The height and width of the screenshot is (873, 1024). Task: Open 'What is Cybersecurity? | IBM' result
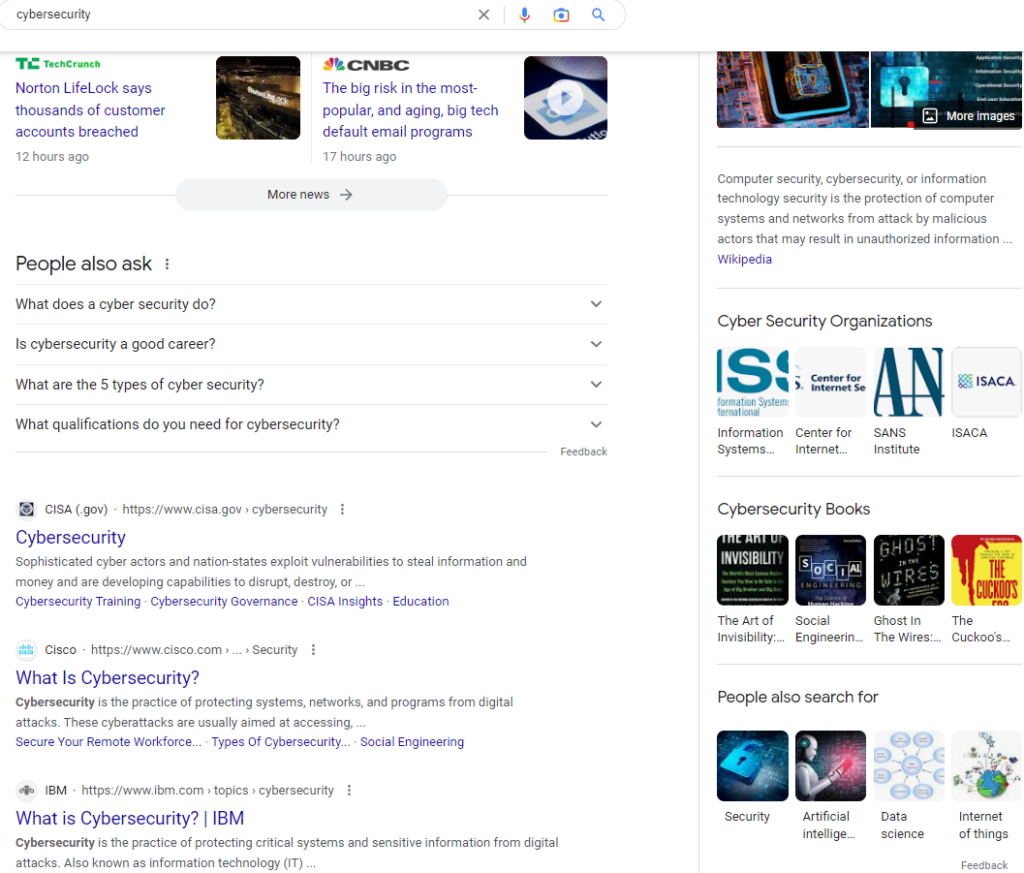(x=130, y=818)
